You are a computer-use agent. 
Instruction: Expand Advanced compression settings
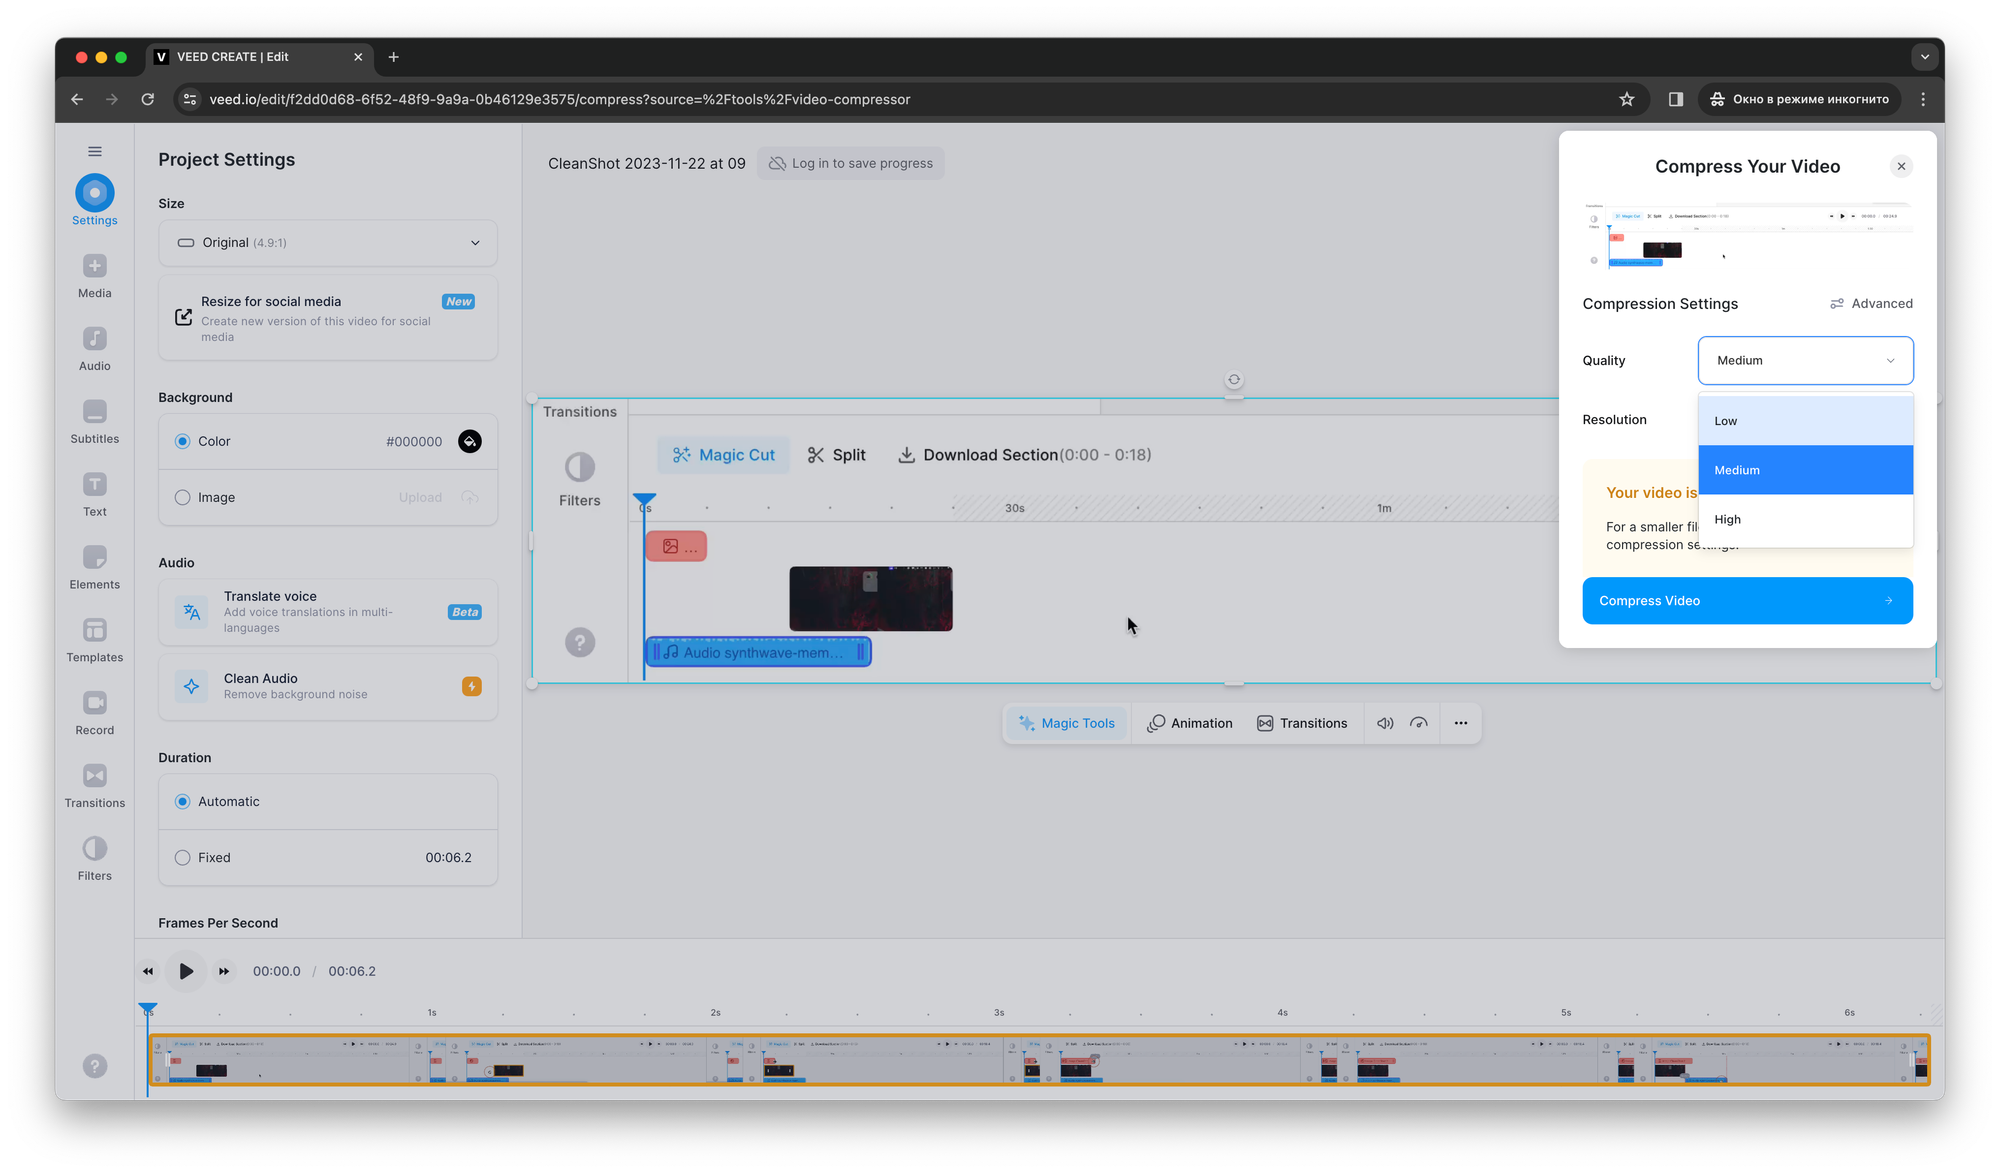[1871, 304]
